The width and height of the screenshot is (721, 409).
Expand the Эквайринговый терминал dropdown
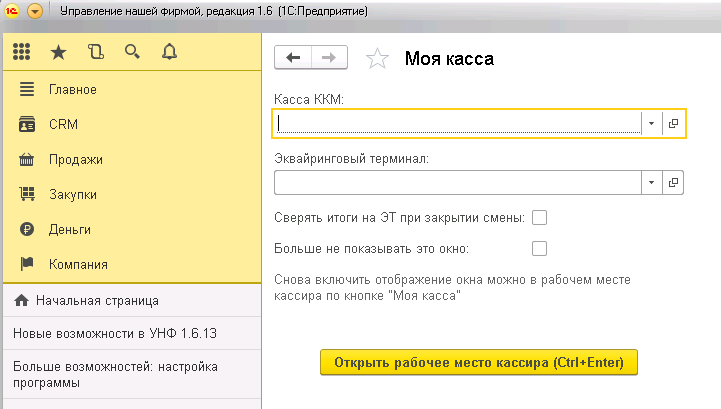point(652,183)
